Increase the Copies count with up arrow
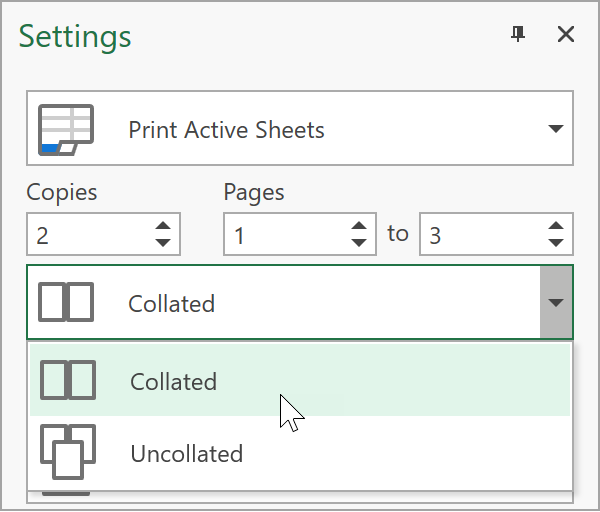This screenshot has height=512, width=600. pyautogui.click(x=163, y=227)
